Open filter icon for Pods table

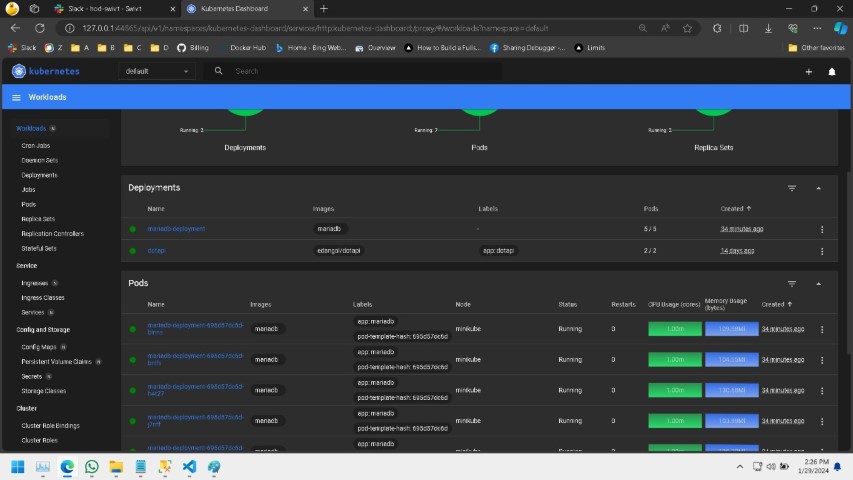[792, 284]
